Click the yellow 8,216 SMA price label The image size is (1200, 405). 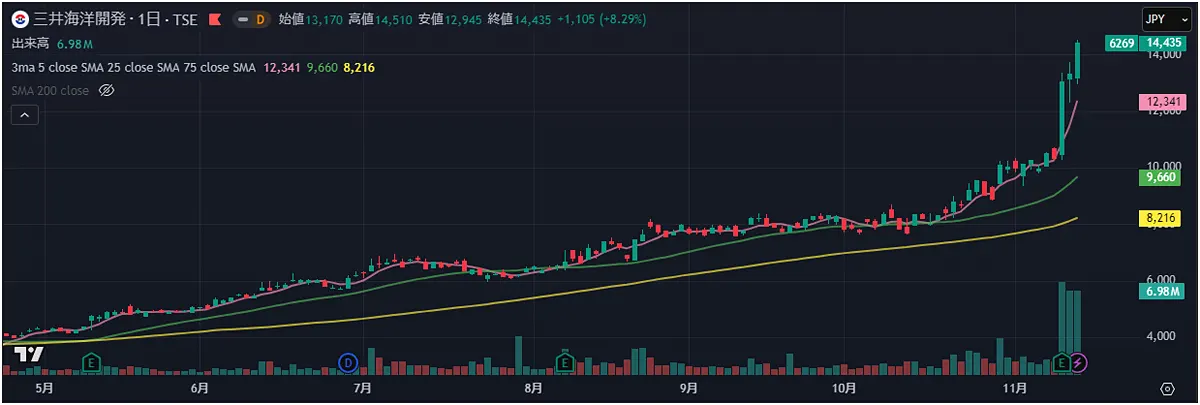[x=1161, y=218]
